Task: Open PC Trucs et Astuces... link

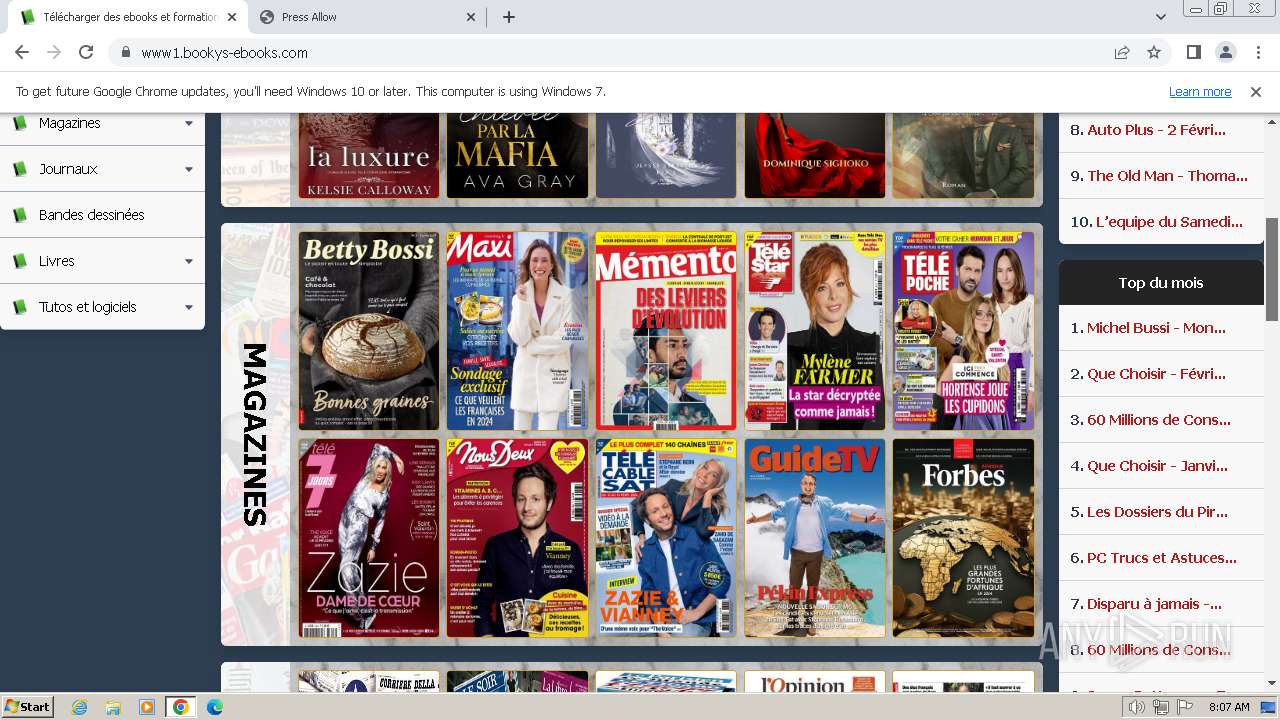Action: (1162, 558)
